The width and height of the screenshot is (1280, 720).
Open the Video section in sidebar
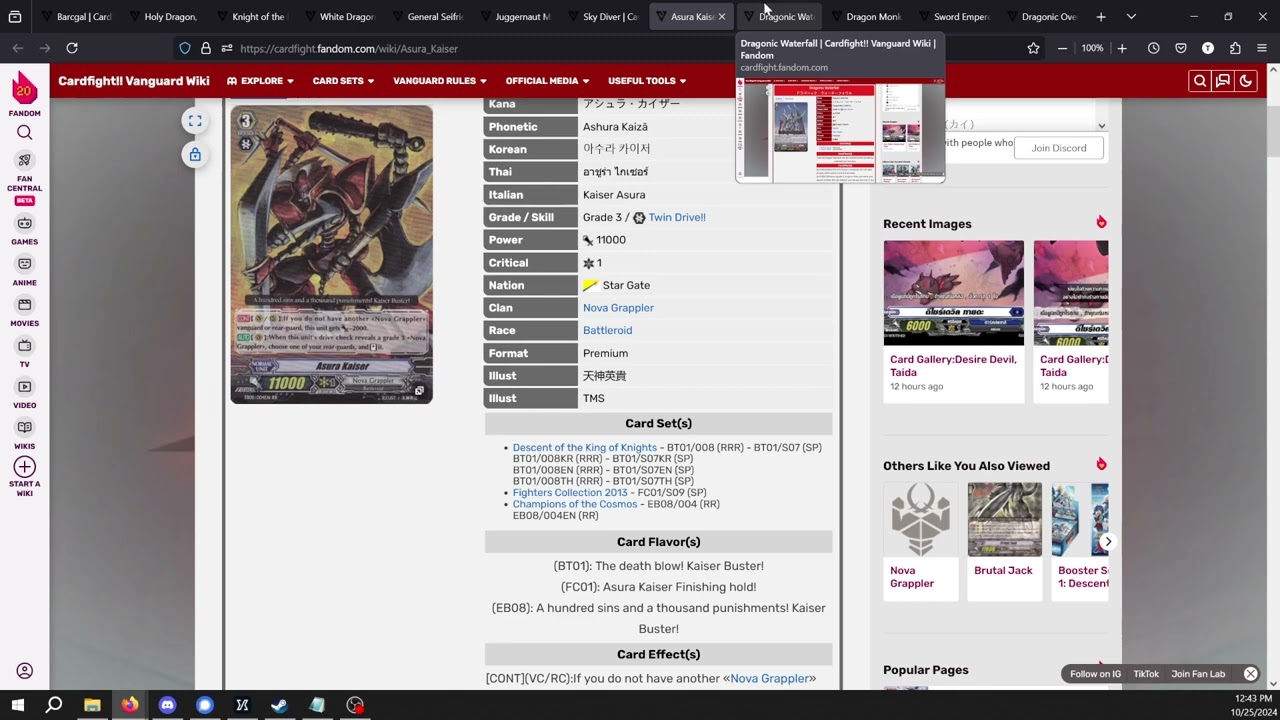[x=24, y=394]
